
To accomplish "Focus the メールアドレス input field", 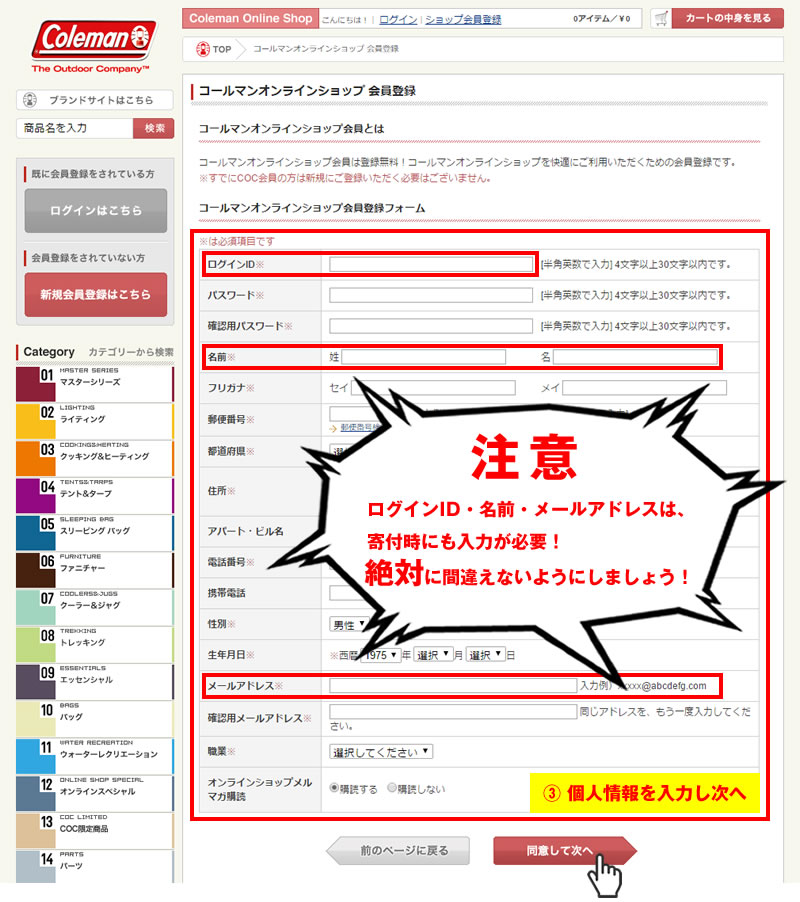I will pos(453,686).
